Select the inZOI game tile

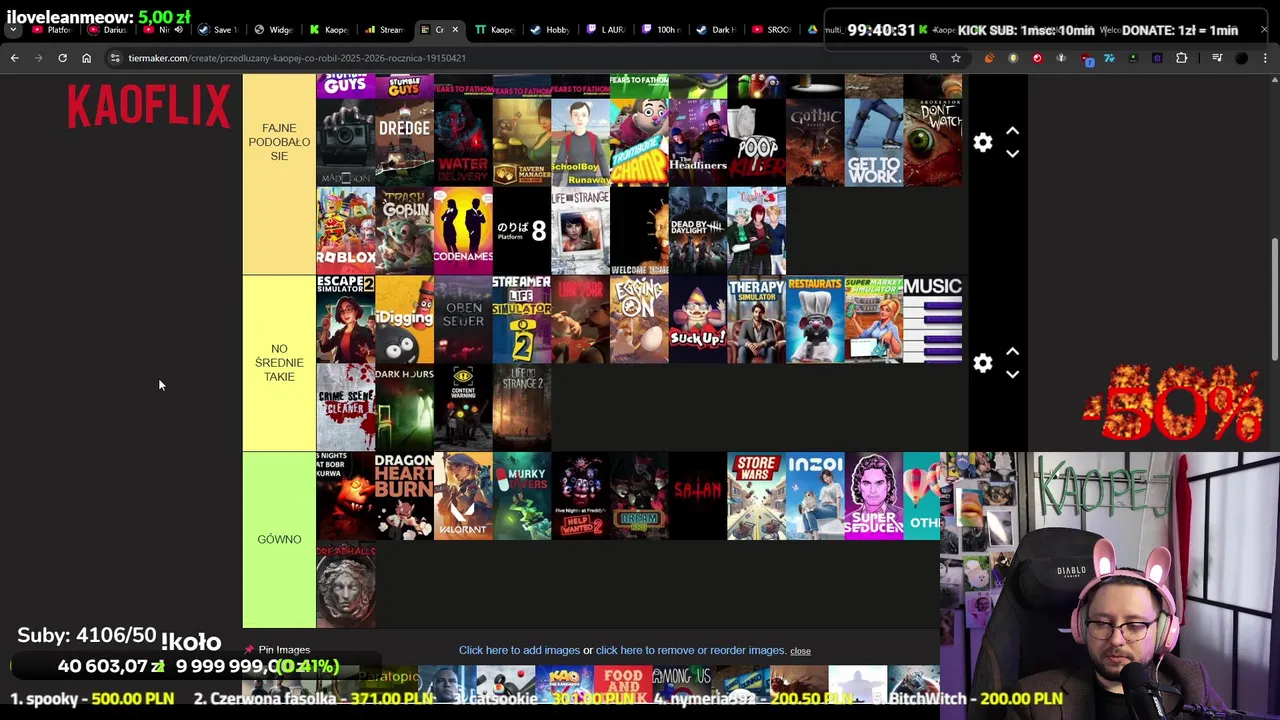coord(815,496)
